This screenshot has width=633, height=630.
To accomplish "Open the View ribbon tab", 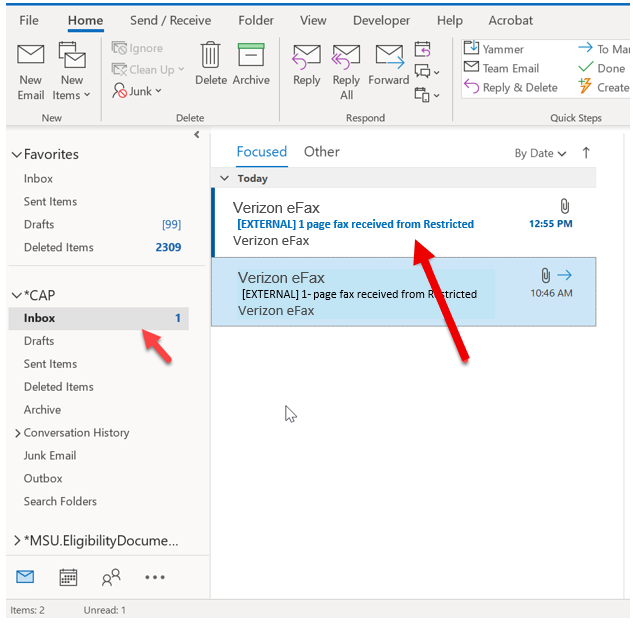I will pos(313,20).
